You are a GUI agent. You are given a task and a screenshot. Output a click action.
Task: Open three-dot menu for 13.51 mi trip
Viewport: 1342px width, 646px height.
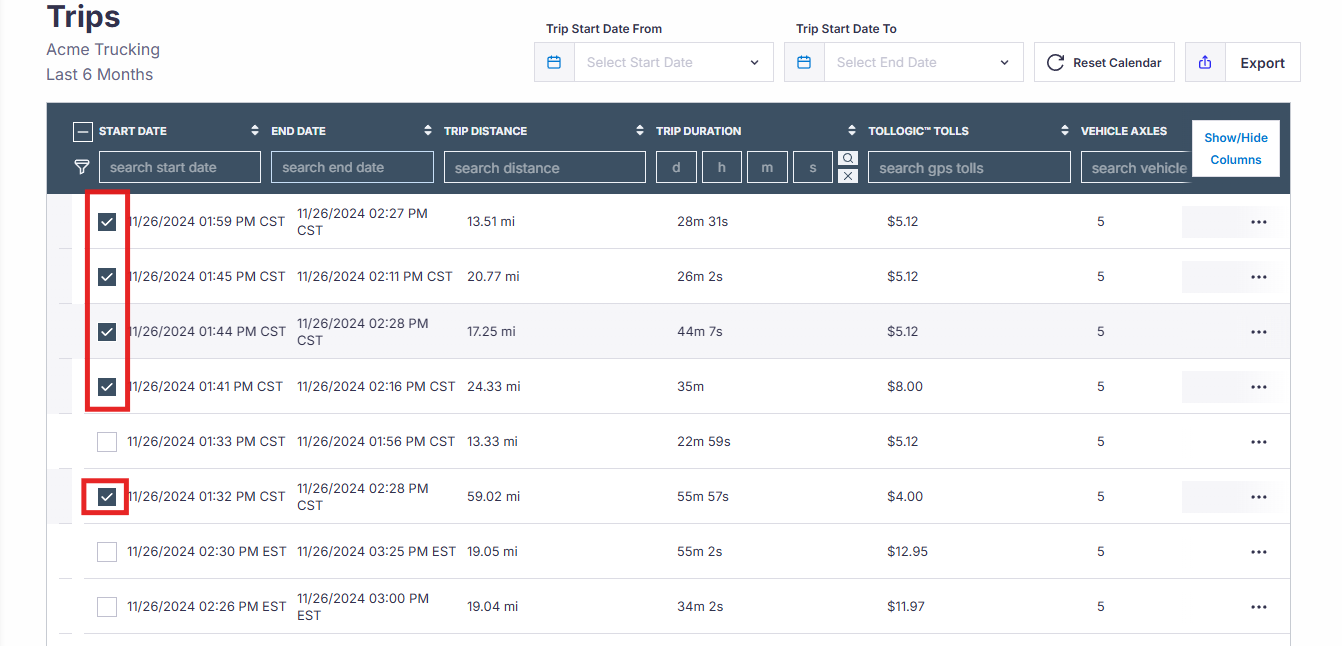pyautogui.click(x=1258, y=221)
